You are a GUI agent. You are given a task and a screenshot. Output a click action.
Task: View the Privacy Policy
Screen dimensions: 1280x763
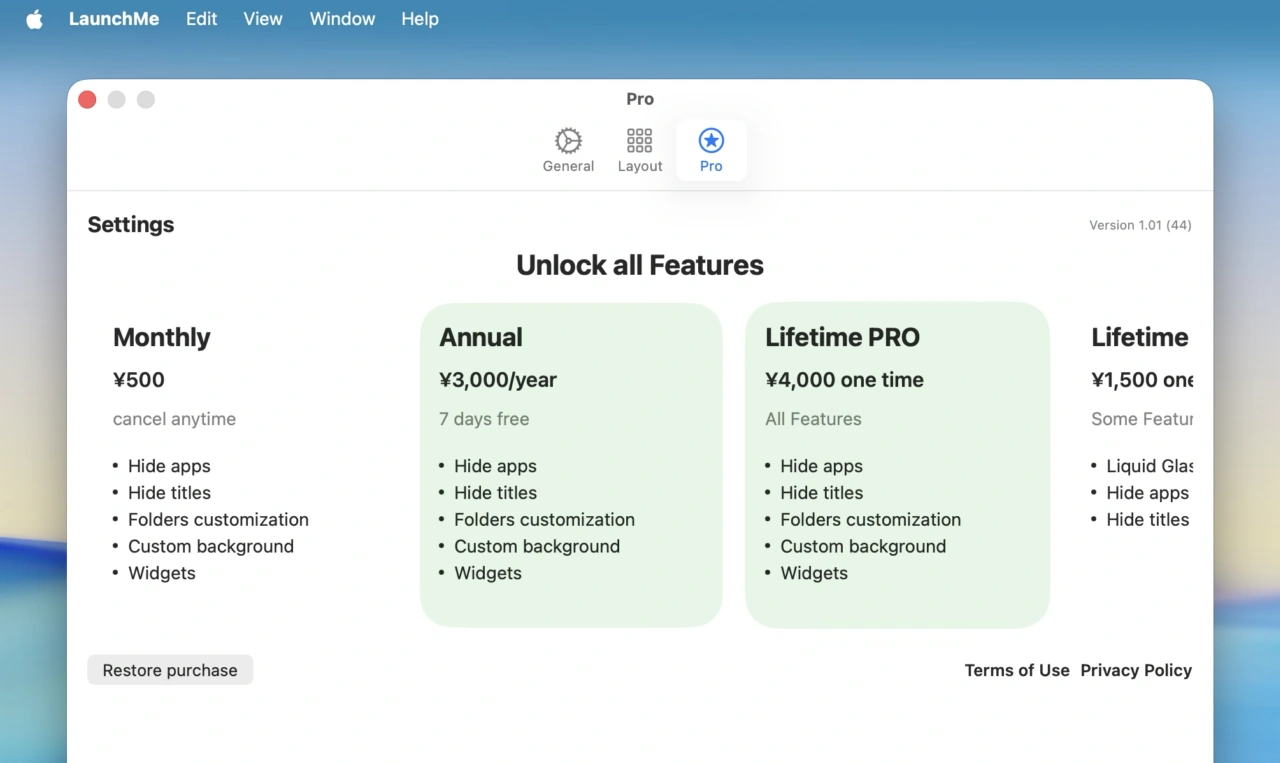click(1136, 670)
